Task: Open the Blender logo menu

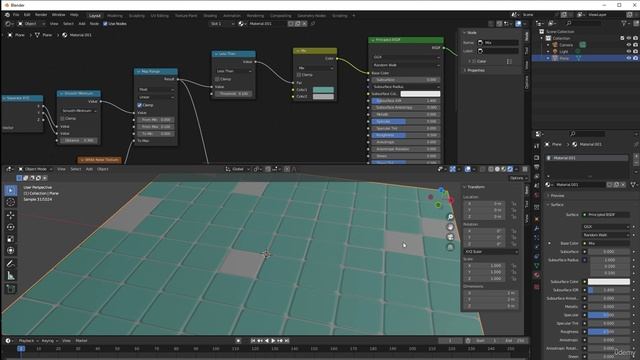Action: 7,15
